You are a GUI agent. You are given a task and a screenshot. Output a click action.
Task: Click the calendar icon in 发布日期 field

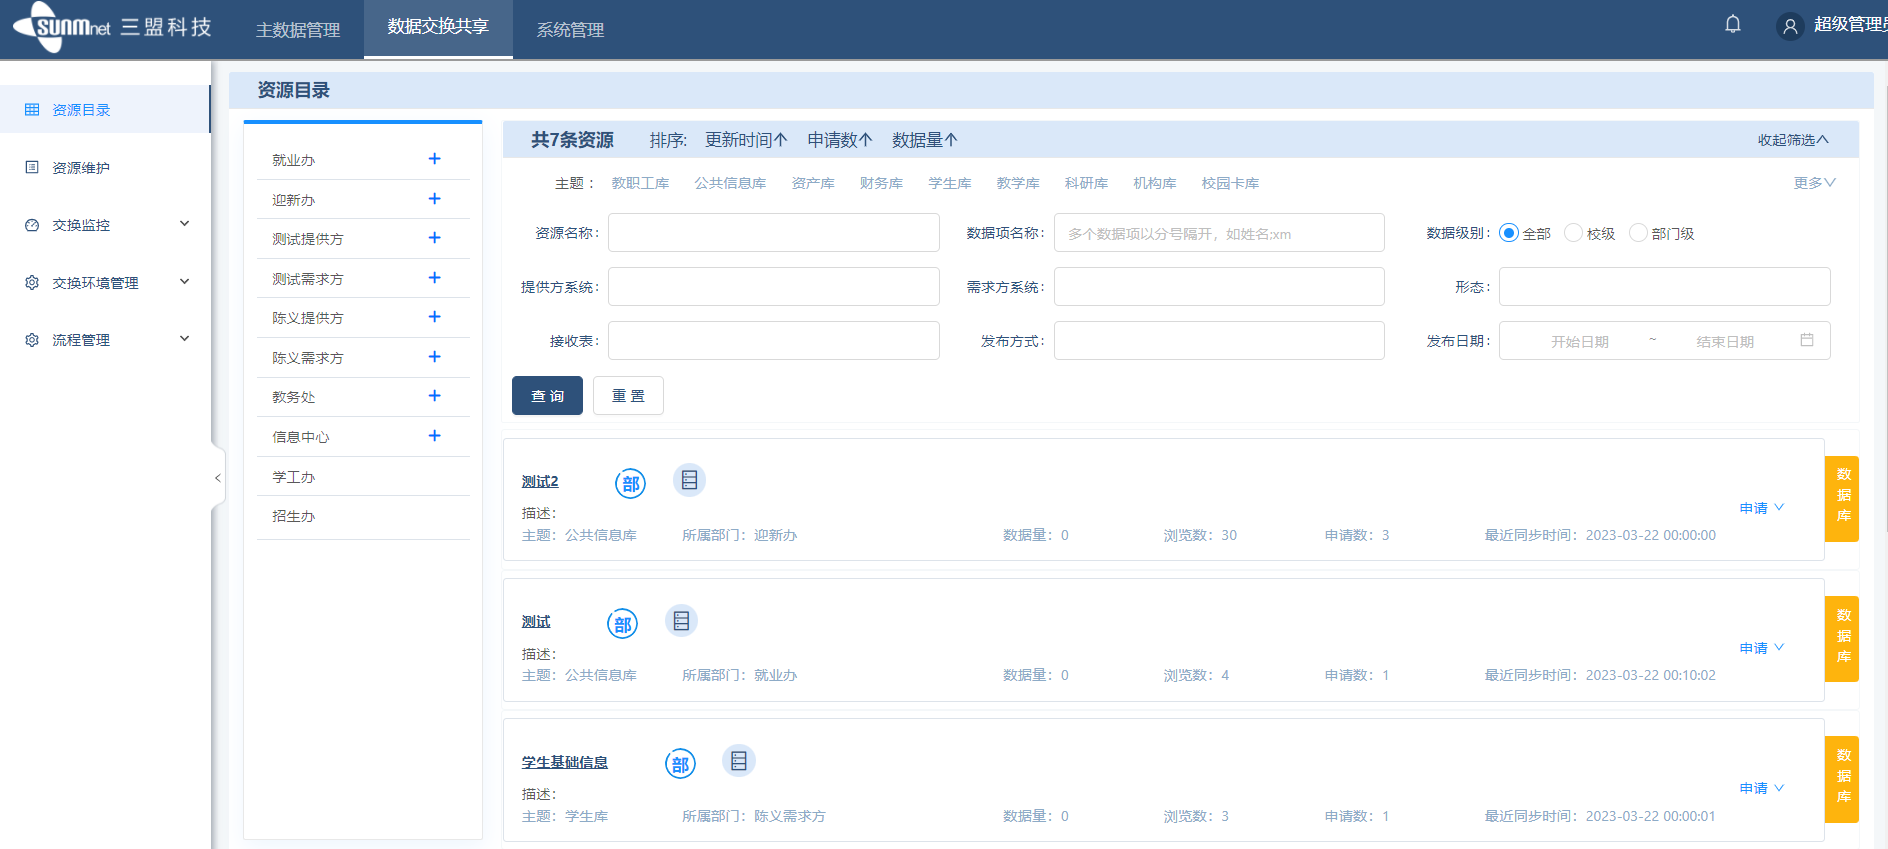click(x=1807, y=341)
